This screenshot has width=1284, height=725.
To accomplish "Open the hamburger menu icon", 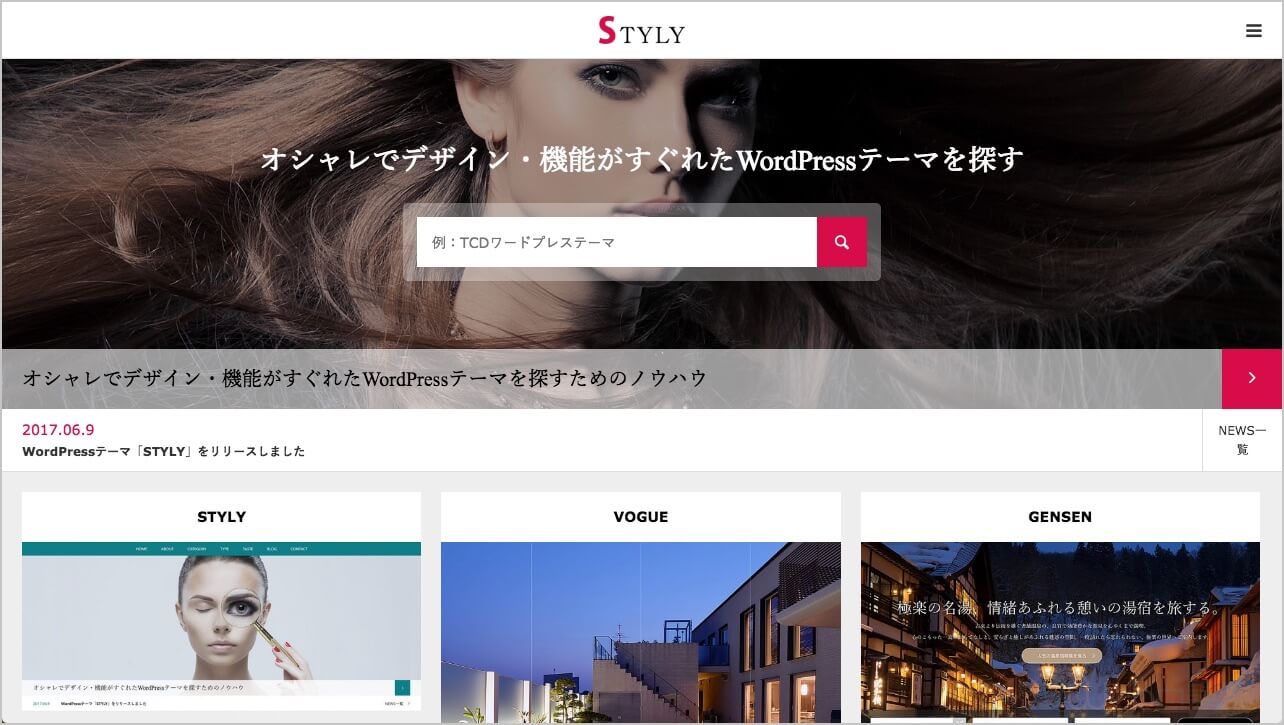I will 1253,31.
